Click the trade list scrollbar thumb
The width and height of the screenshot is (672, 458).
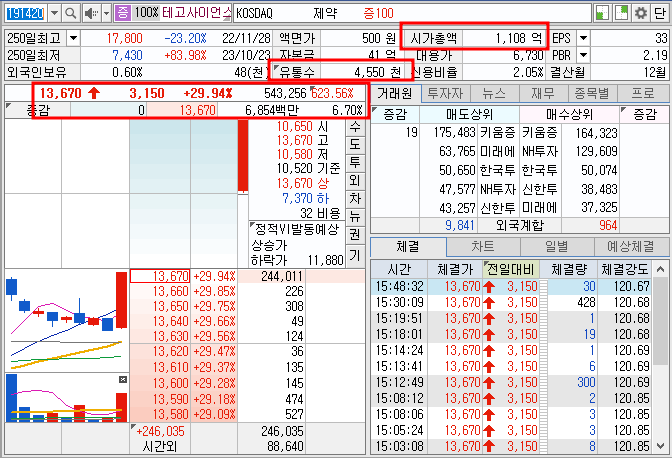click(x=660, y=321)
